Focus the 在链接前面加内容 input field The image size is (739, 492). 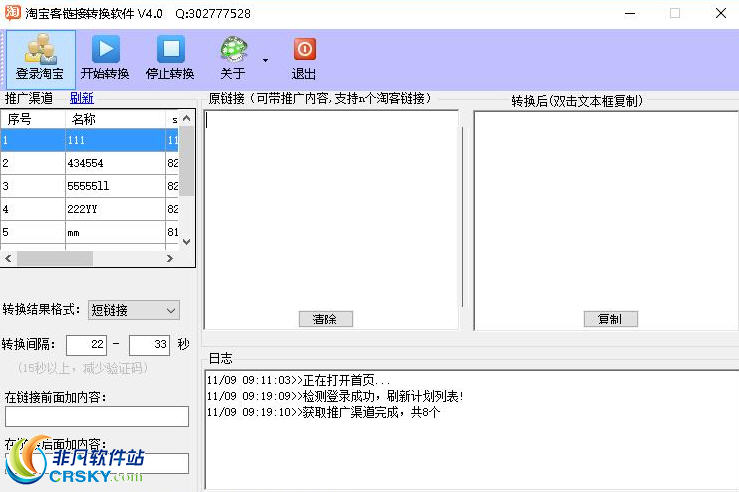click(x=97, y=417)
